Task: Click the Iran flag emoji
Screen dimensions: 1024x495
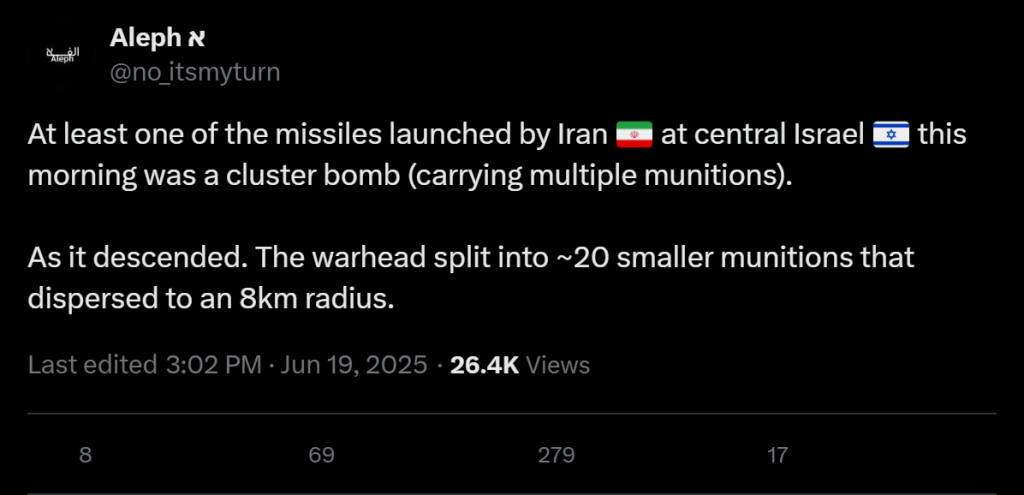Action: pyautogui.click(x=634, y=134)
